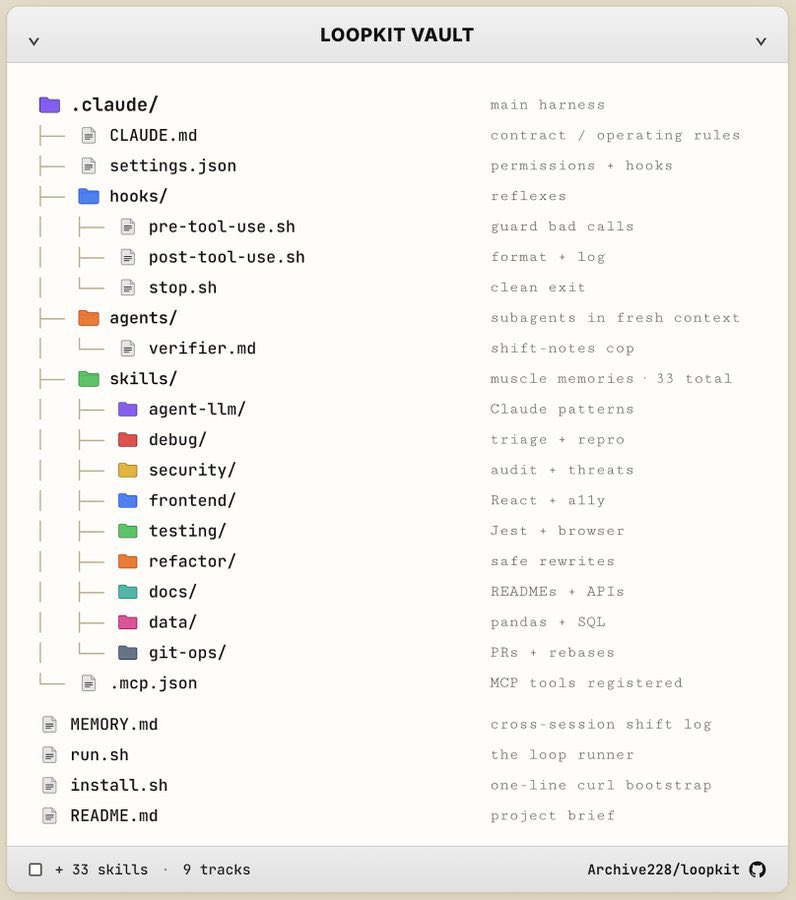Open the docs/ skill folder
This screenshot has height=900, width=796.
(x=173, y=592)
